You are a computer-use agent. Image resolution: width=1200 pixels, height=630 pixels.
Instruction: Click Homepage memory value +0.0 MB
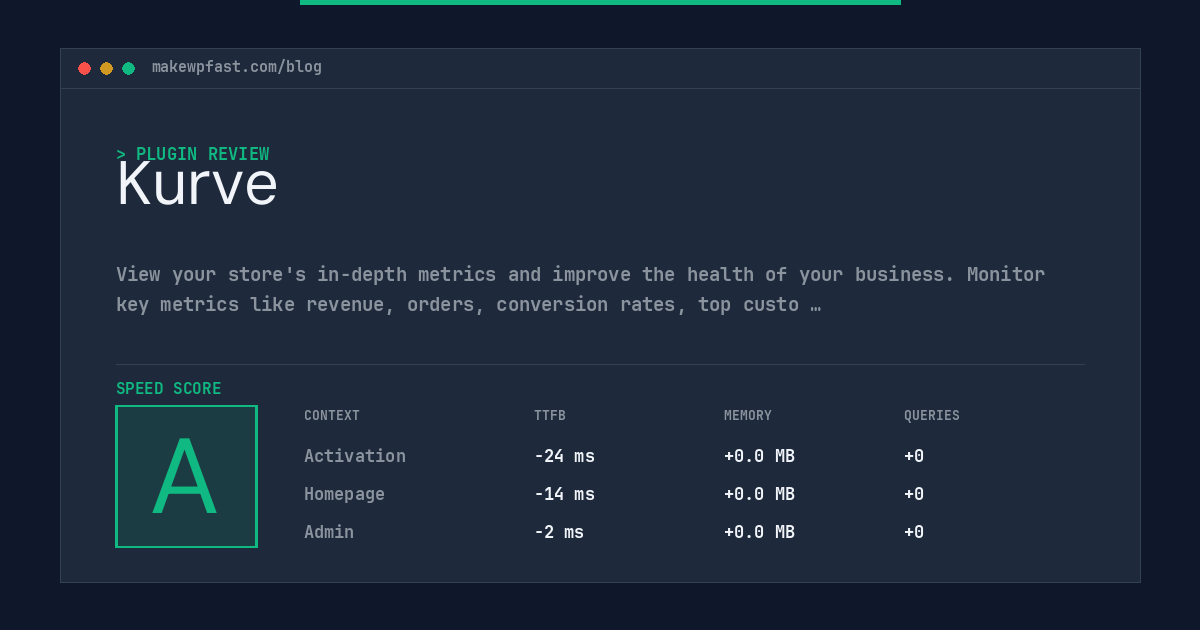759,494
